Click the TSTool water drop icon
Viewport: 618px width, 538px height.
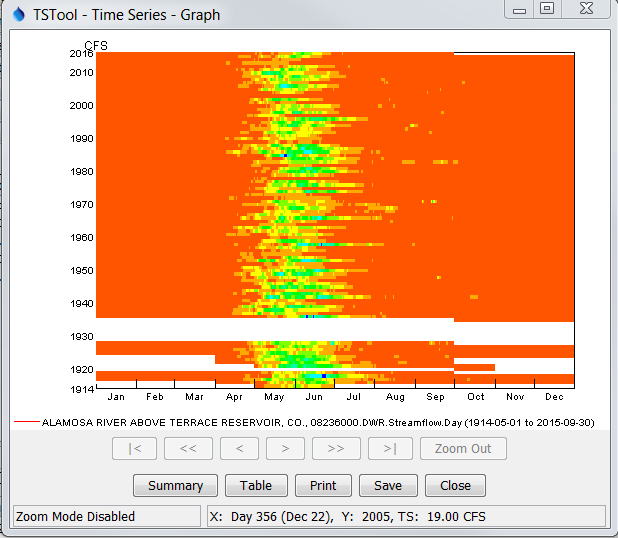pos(19,15)
